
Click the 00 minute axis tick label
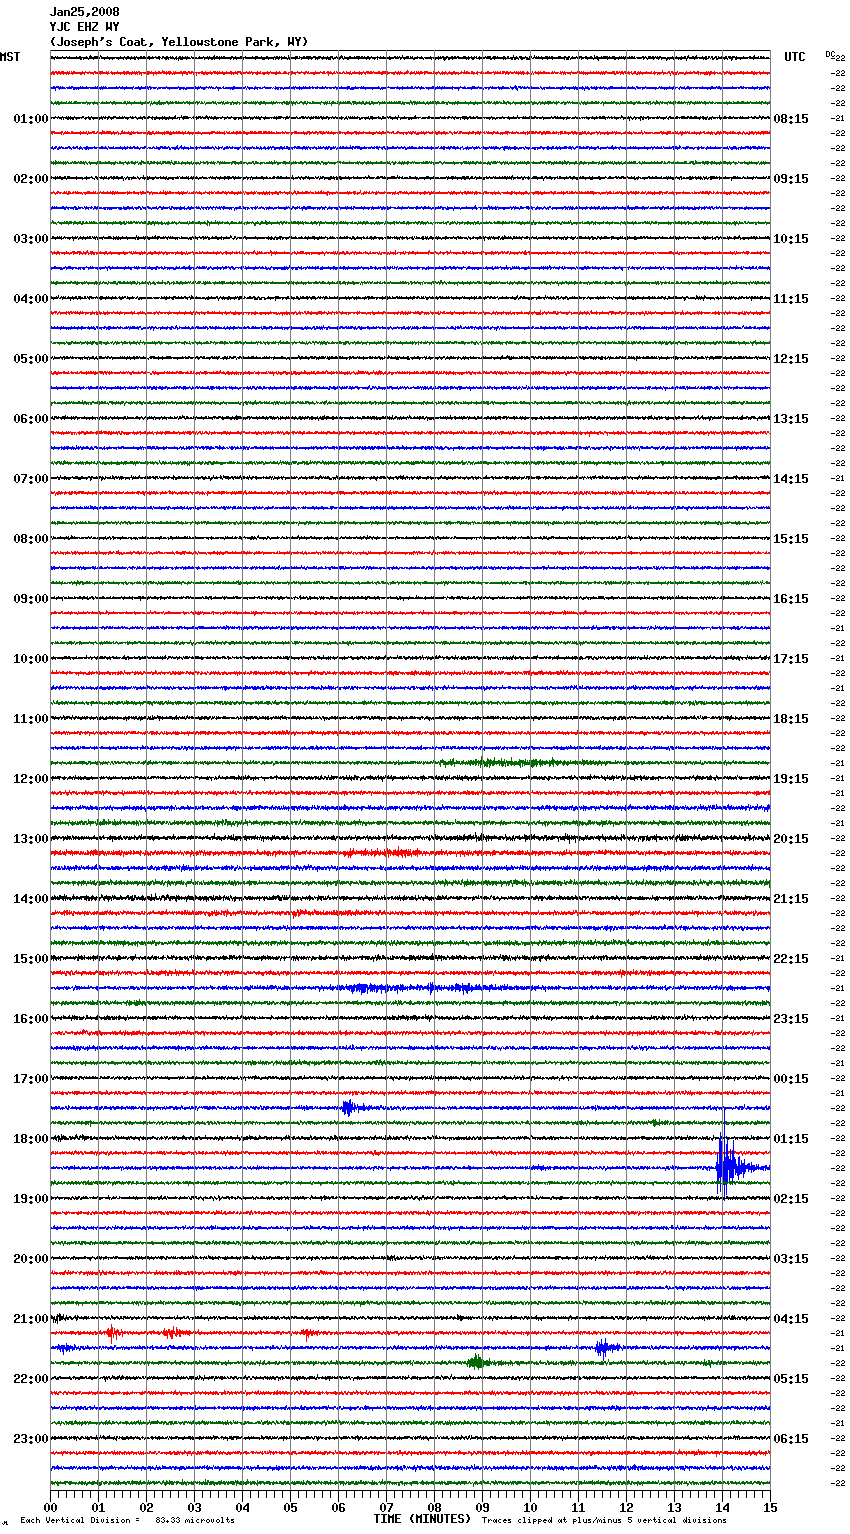pos(50,1507)
